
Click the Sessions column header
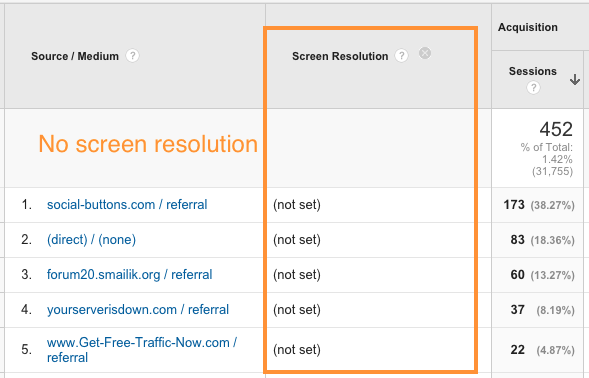pos(533,71)
